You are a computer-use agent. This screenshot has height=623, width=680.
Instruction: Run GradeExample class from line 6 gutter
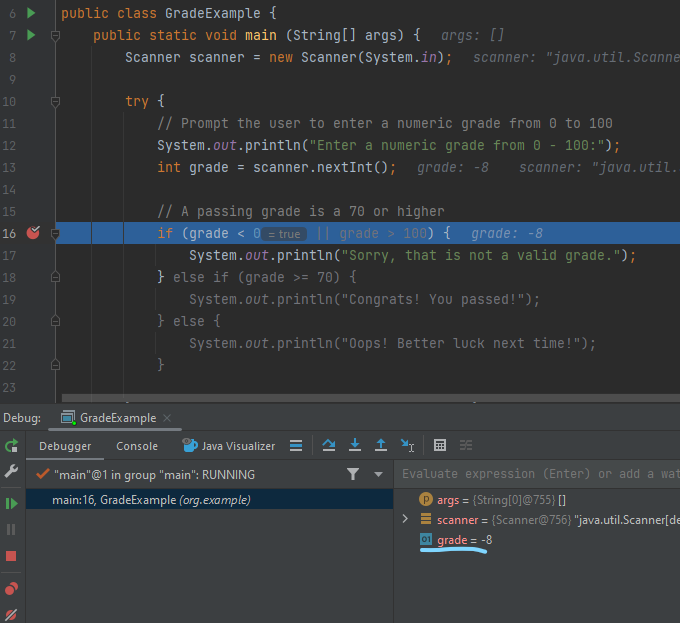pos(31,13)
